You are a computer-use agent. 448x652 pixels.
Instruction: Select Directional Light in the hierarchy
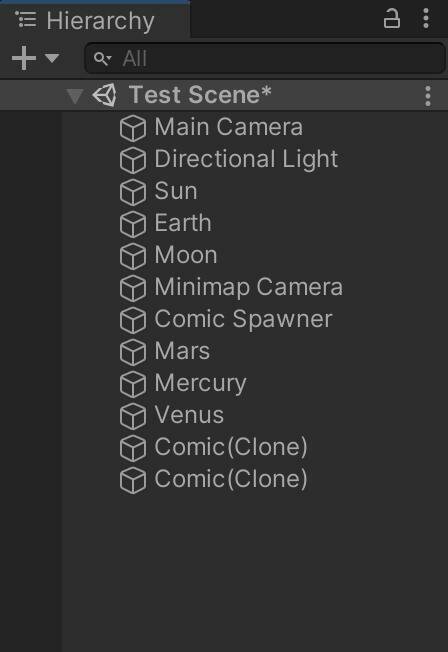point(246,159)
